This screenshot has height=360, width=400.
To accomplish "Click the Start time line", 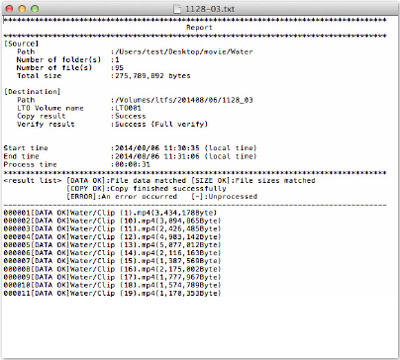I will (130, 148).
